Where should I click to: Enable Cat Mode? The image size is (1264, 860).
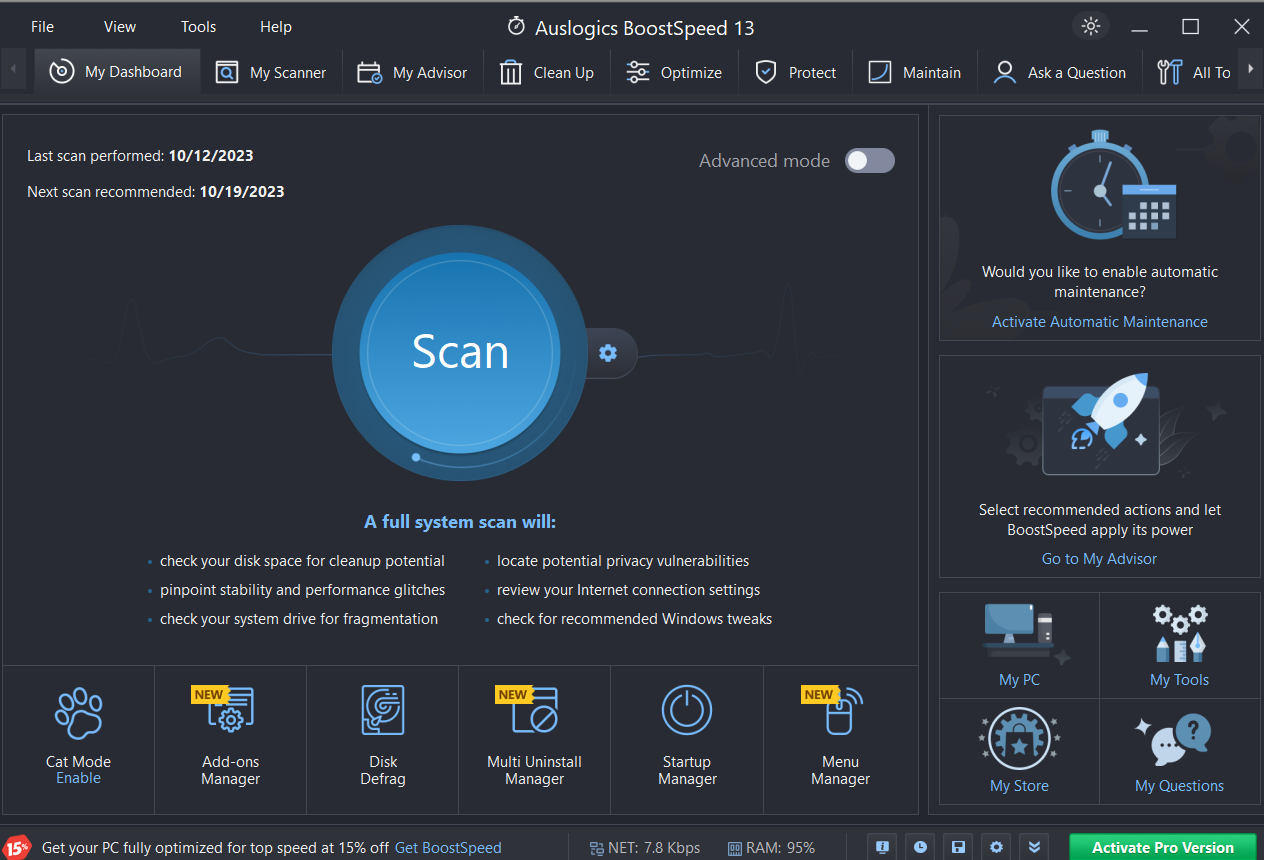pos(78,778)
